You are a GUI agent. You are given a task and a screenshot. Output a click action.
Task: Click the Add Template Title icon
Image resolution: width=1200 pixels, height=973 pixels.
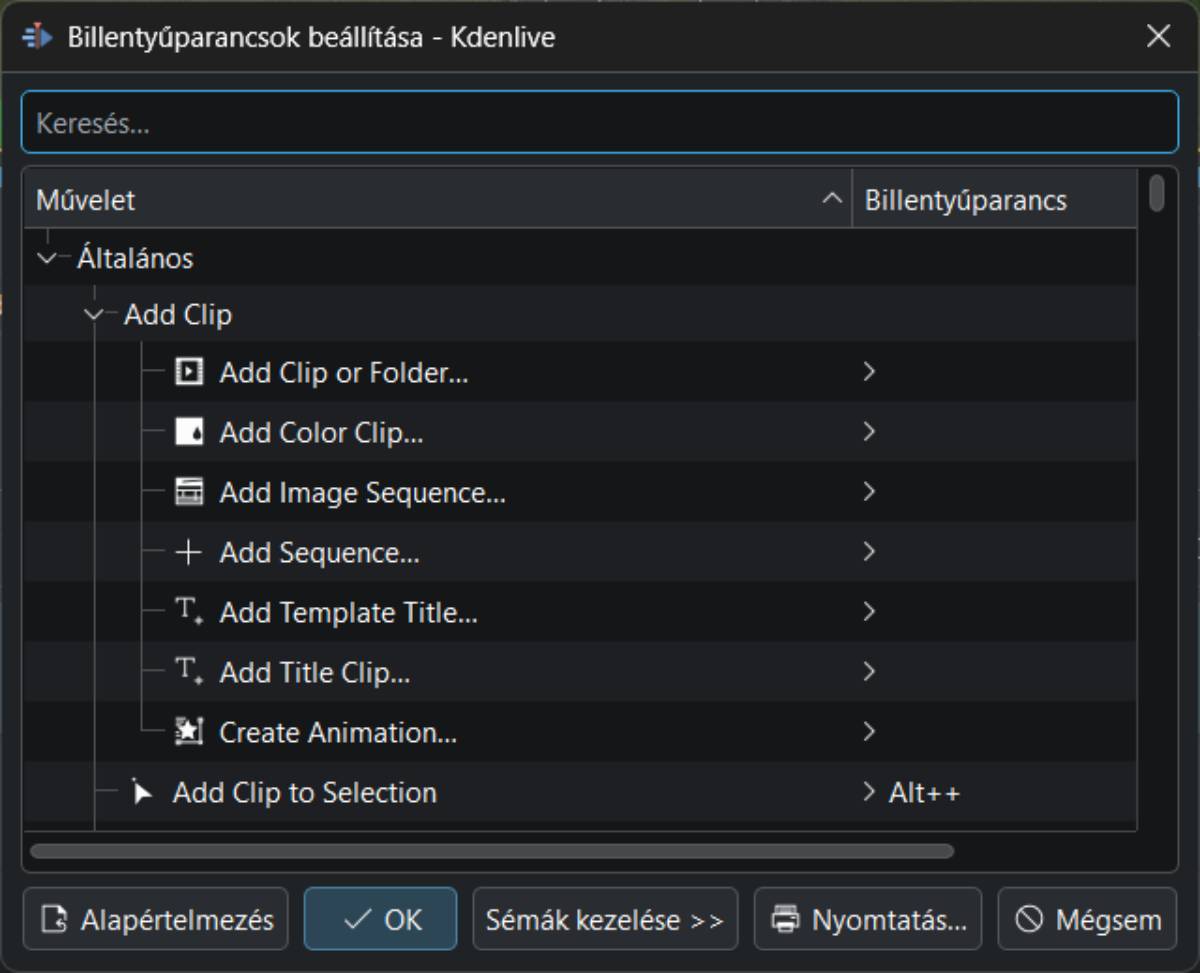[188, 612]
